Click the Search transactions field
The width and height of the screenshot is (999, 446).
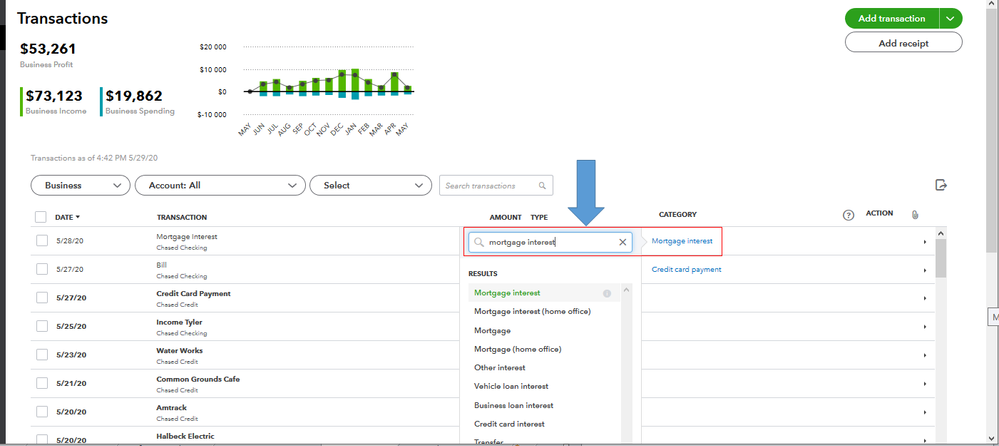pos(496,185)
